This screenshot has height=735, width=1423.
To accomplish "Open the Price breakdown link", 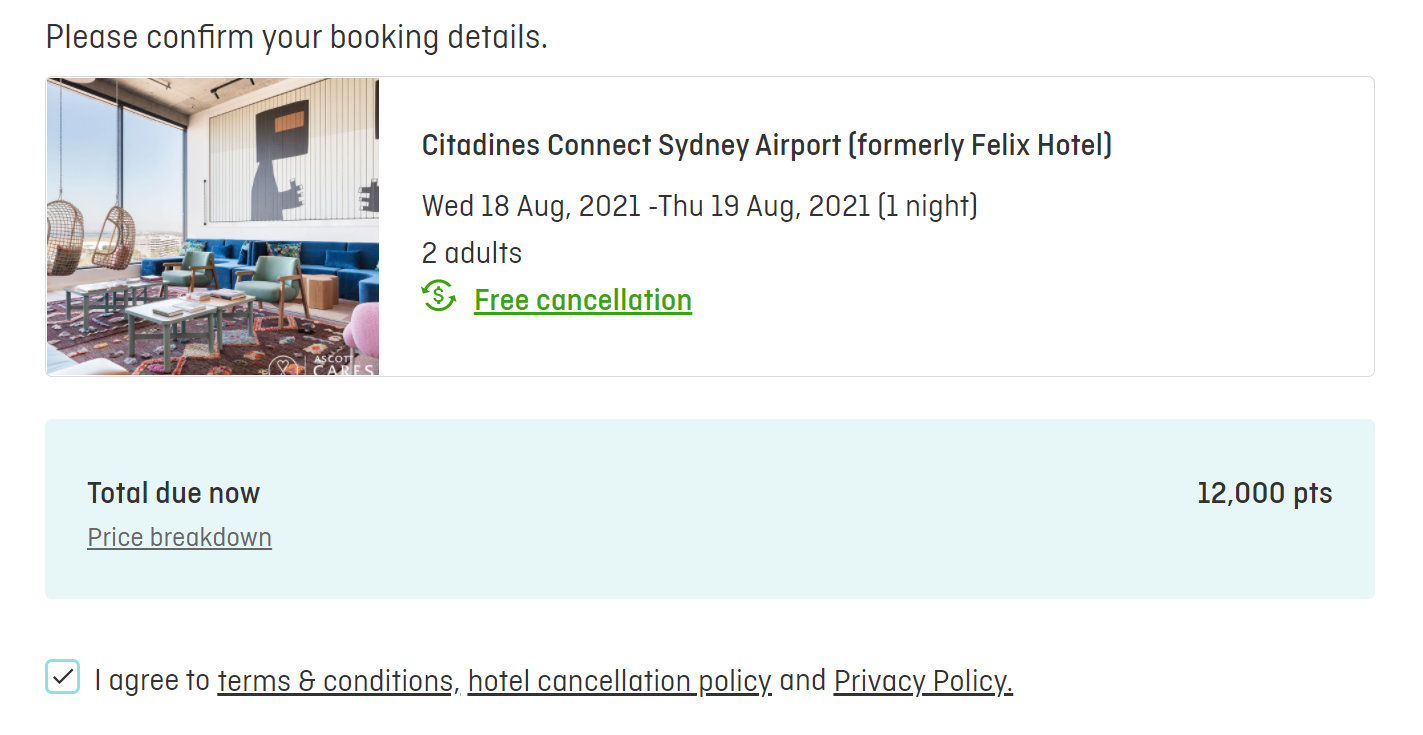I will click(179, 538).
